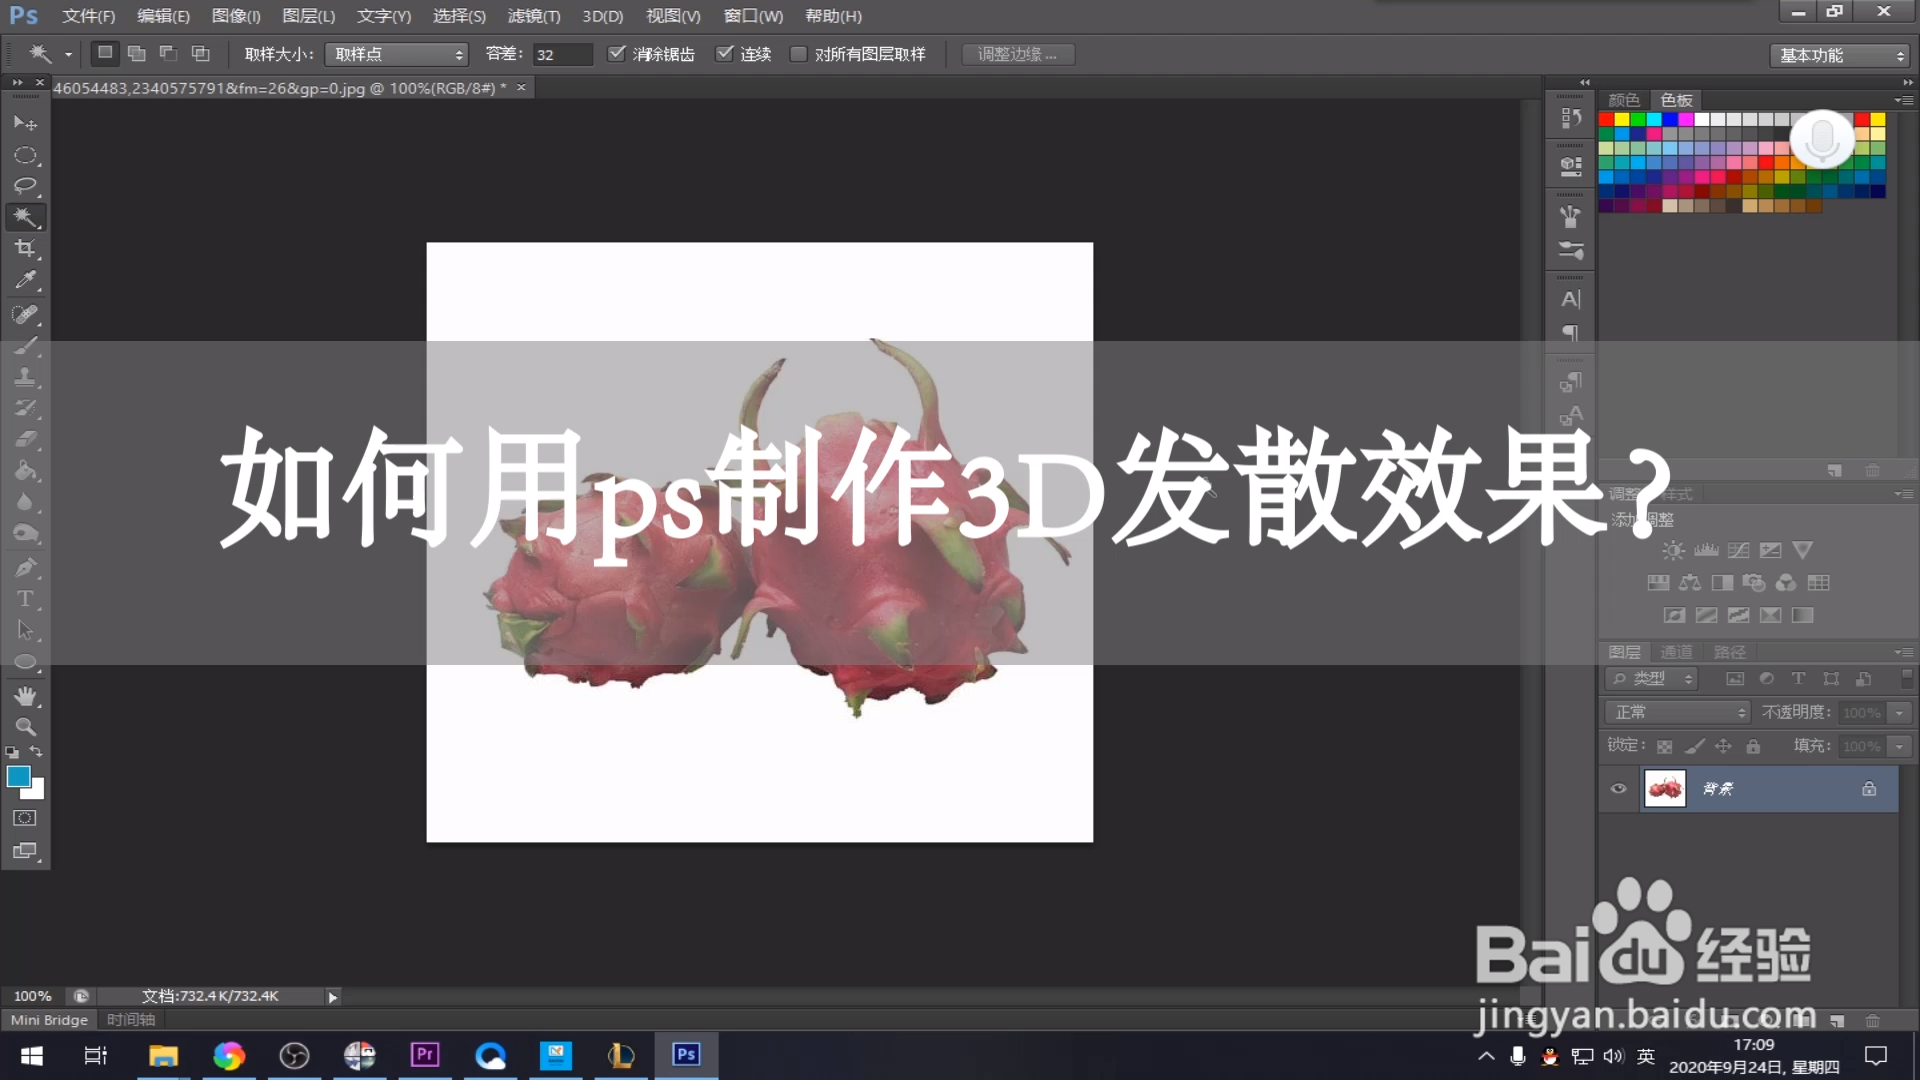
Task: Toggle lock transparent pixels icon
Action: (1664, 746)
